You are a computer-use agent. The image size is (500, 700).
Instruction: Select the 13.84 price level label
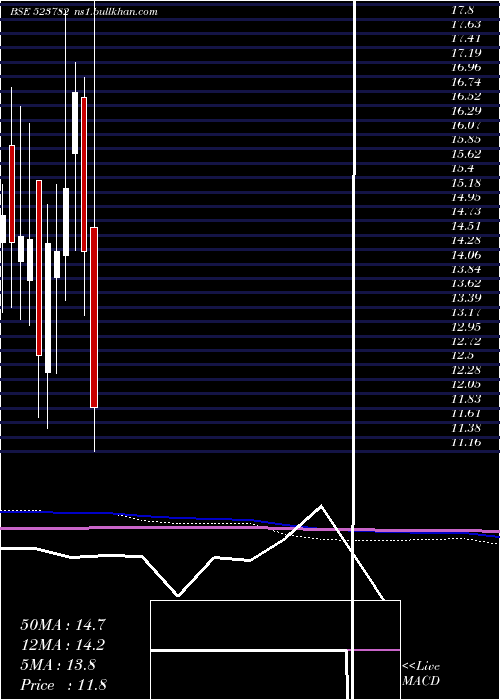466,269
